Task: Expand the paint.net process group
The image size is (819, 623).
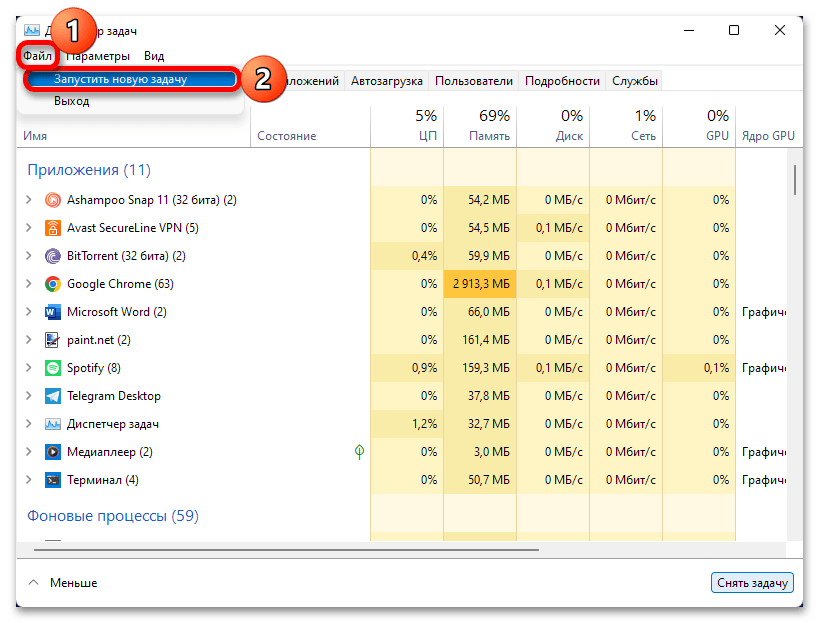Action: [29, 339]
